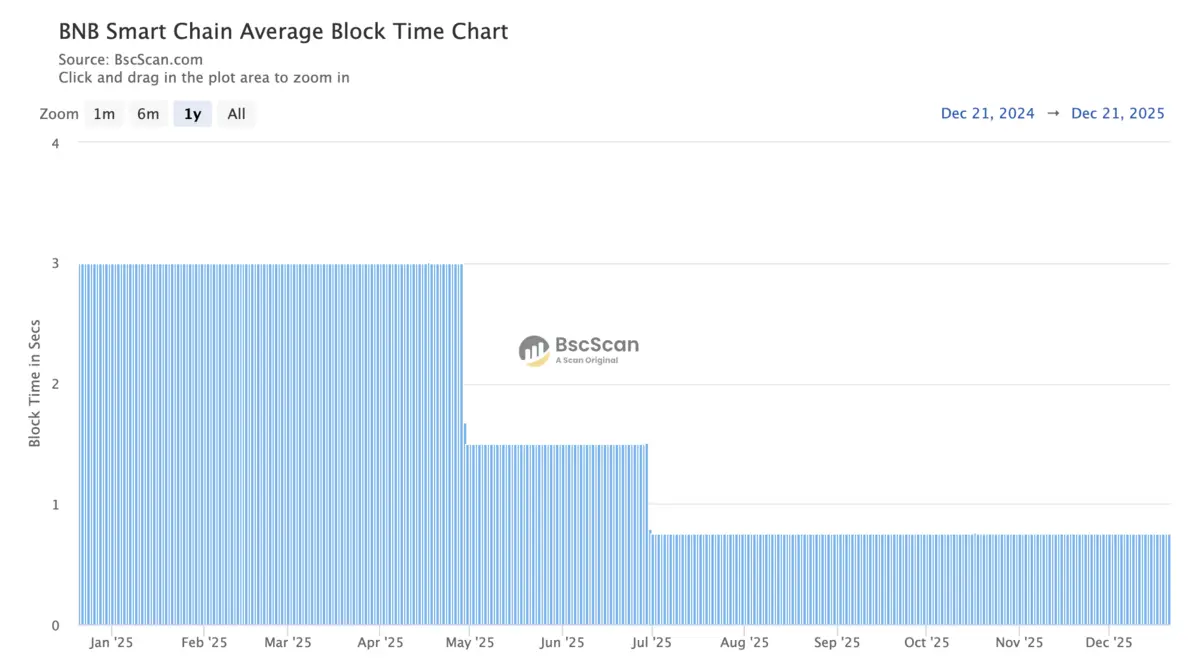Show All time range
Viewport: 1192px width, 671px height.
click(236, 114)
